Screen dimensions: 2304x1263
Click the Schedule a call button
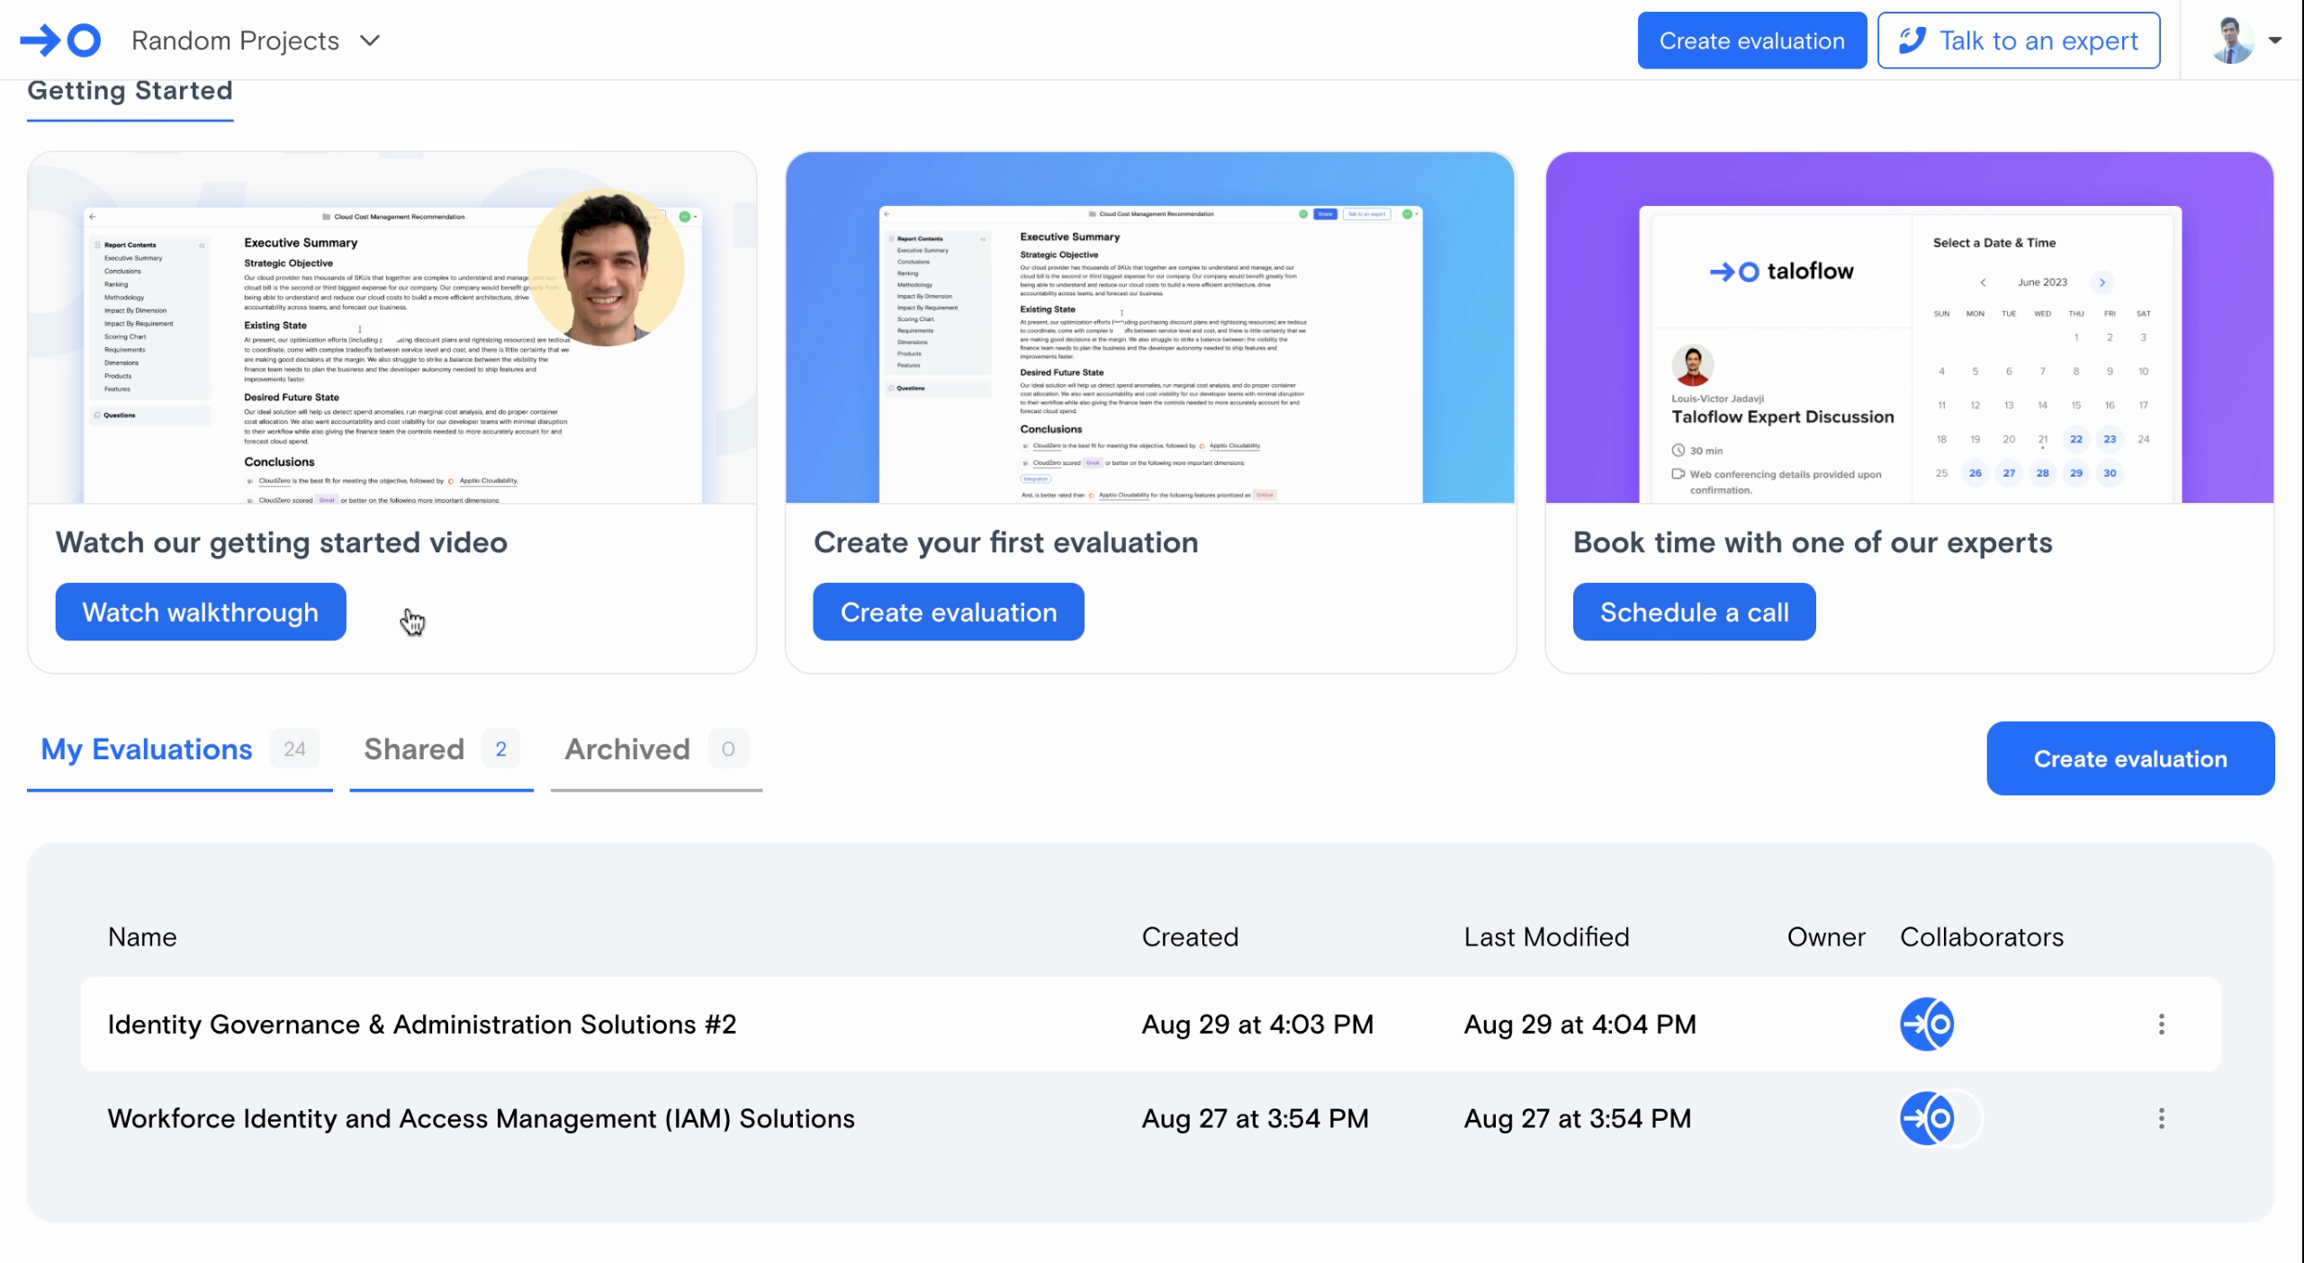pos(1693,612)
